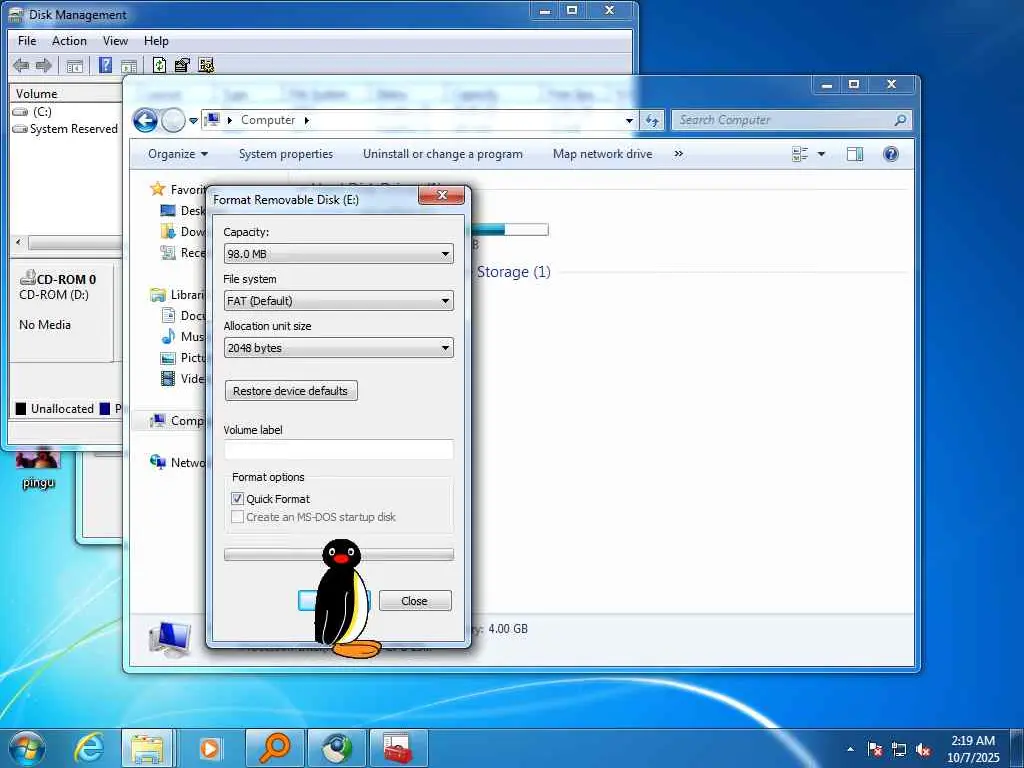Click Restore device defaults button
The height and width of the screenshot is (768, 1024).
point(291,391)
